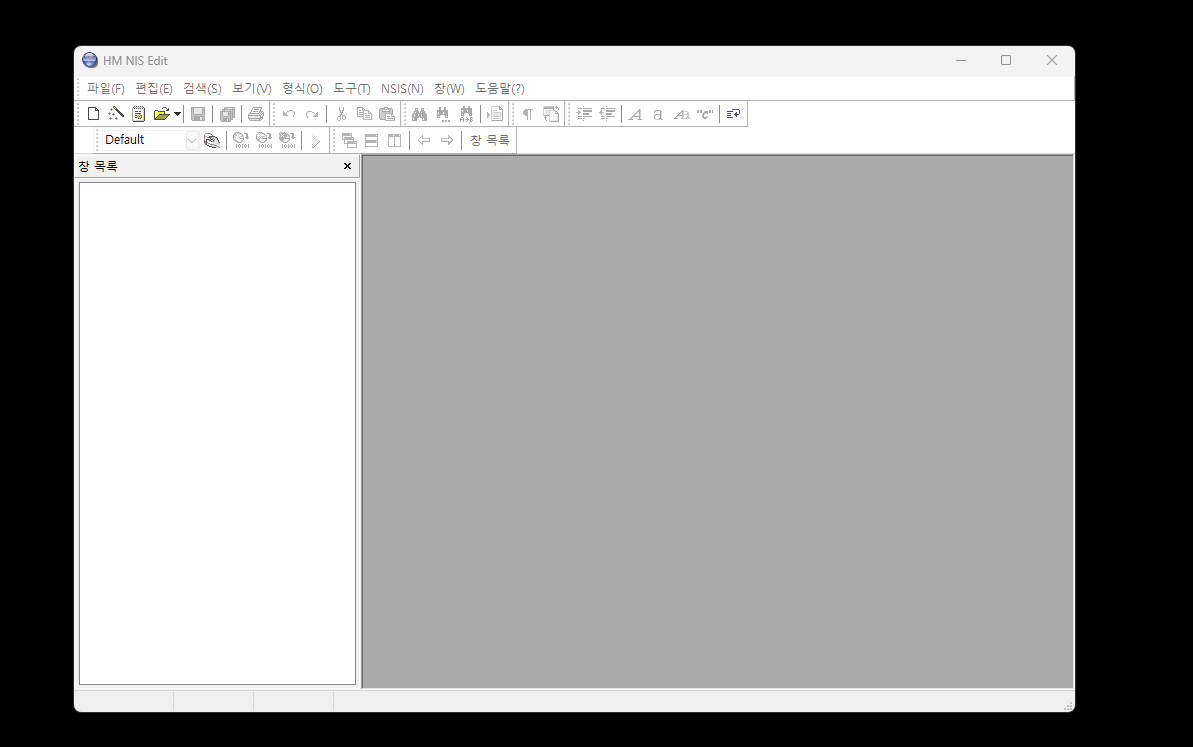Open the 창(W) menu
This screenshot has width=1193, height=747.
tap(449, 88)
